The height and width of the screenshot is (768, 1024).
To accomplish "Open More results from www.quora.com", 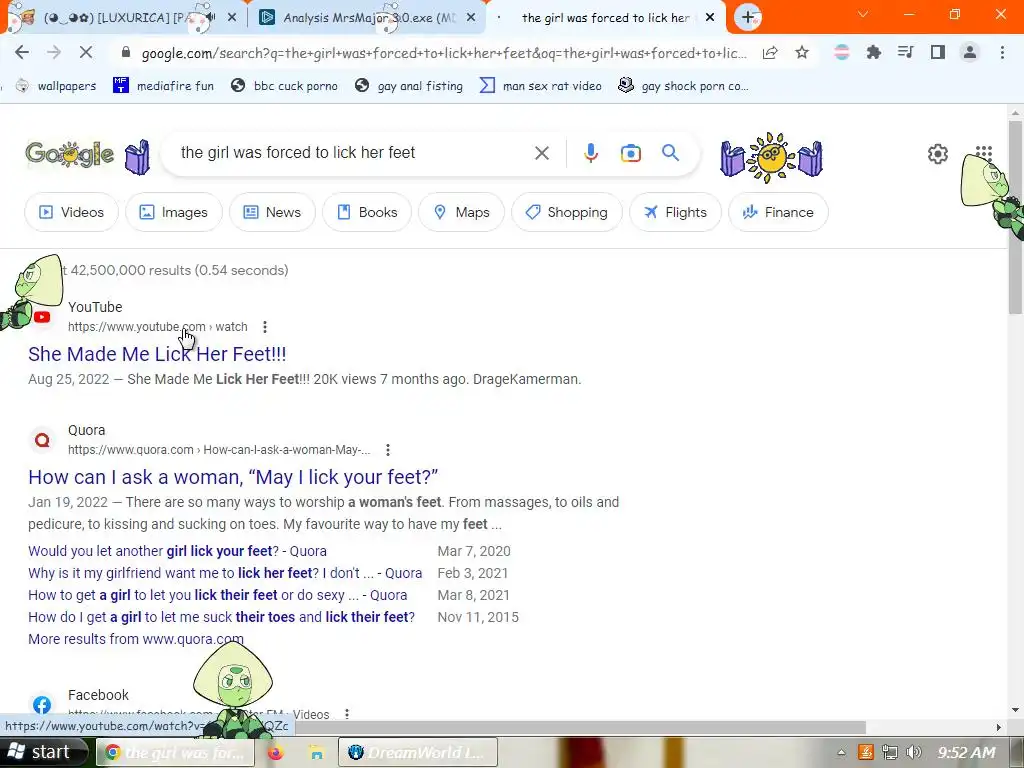I will pos(136,639).
